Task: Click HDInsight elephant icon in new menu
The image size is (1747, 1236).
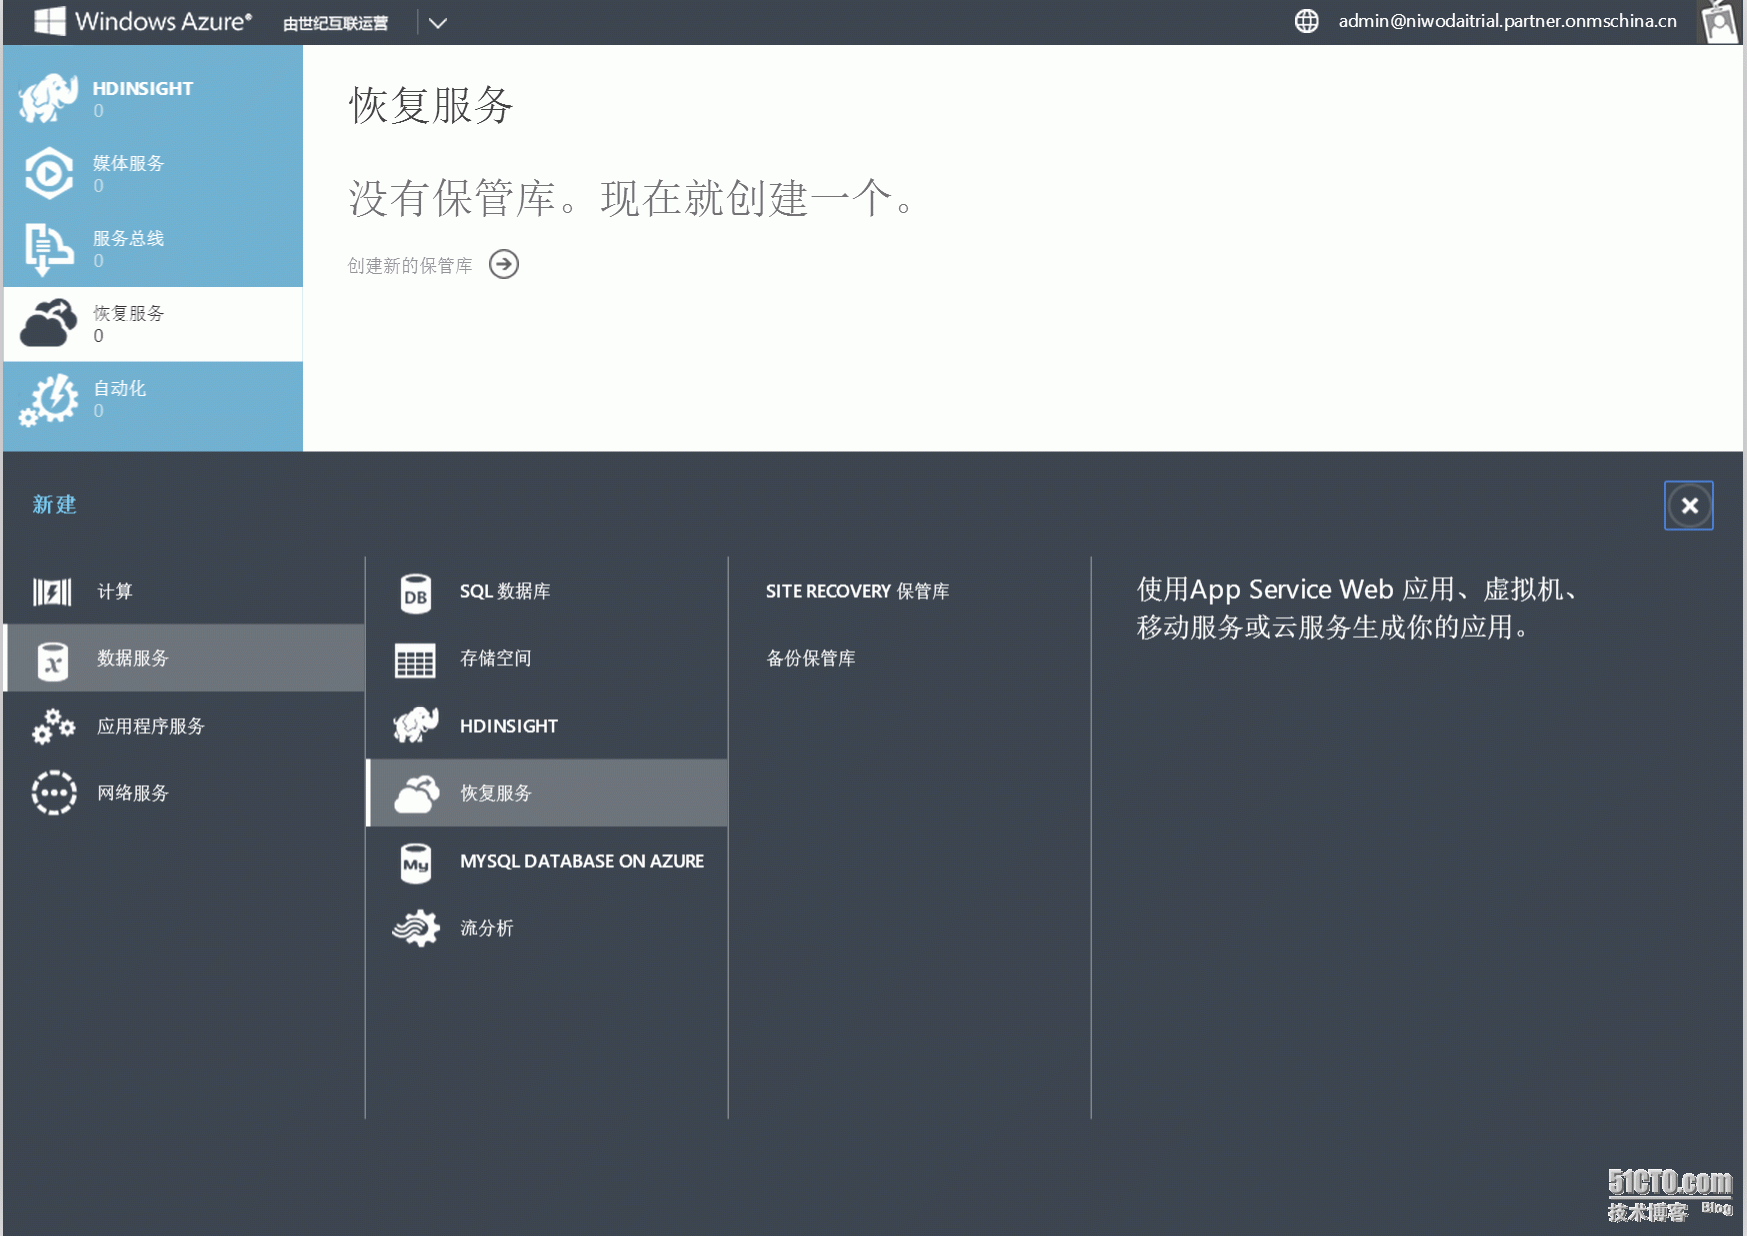Action: (x=416, y=725)
